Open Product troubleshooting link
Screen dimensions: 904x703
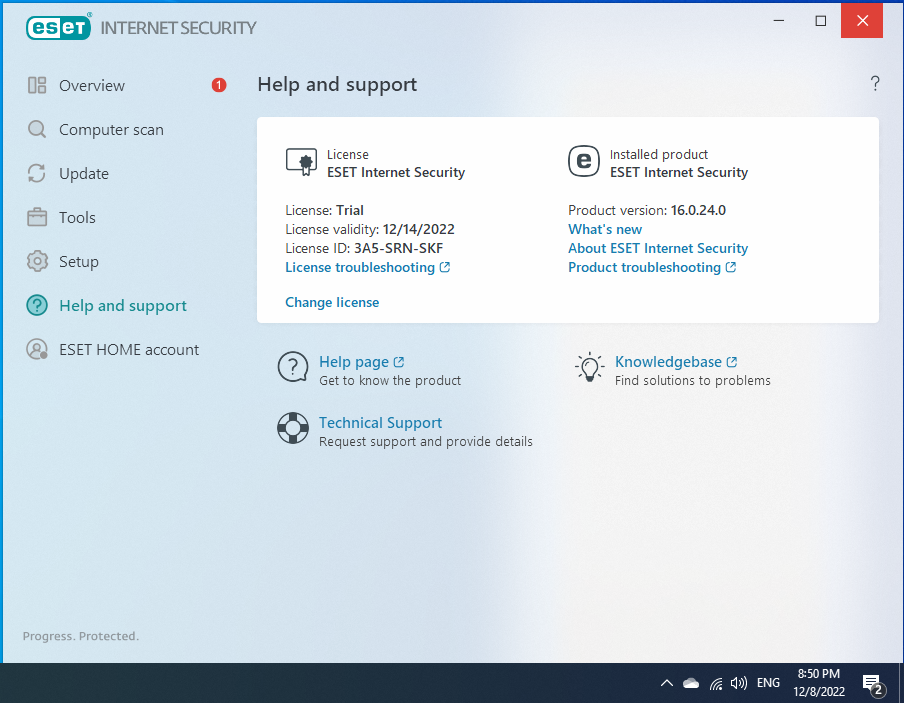click(x=644, y=267)
